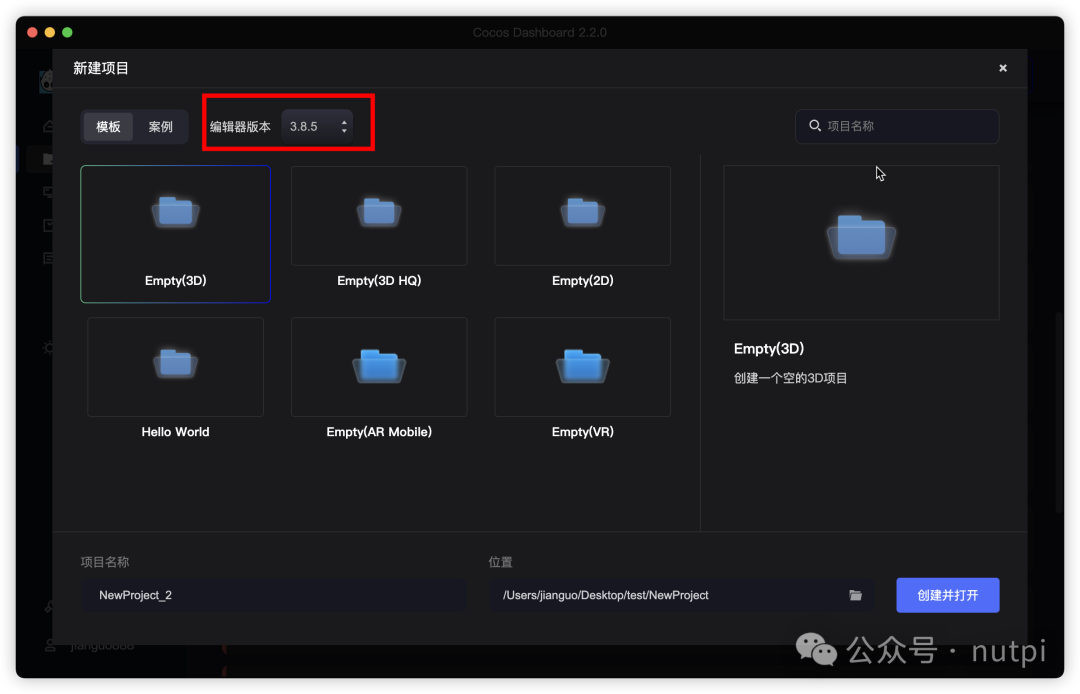This screenshot has width=1080, height=694.
Task: Click the macOS yellow minimize button
Action: tap(50, 32)
